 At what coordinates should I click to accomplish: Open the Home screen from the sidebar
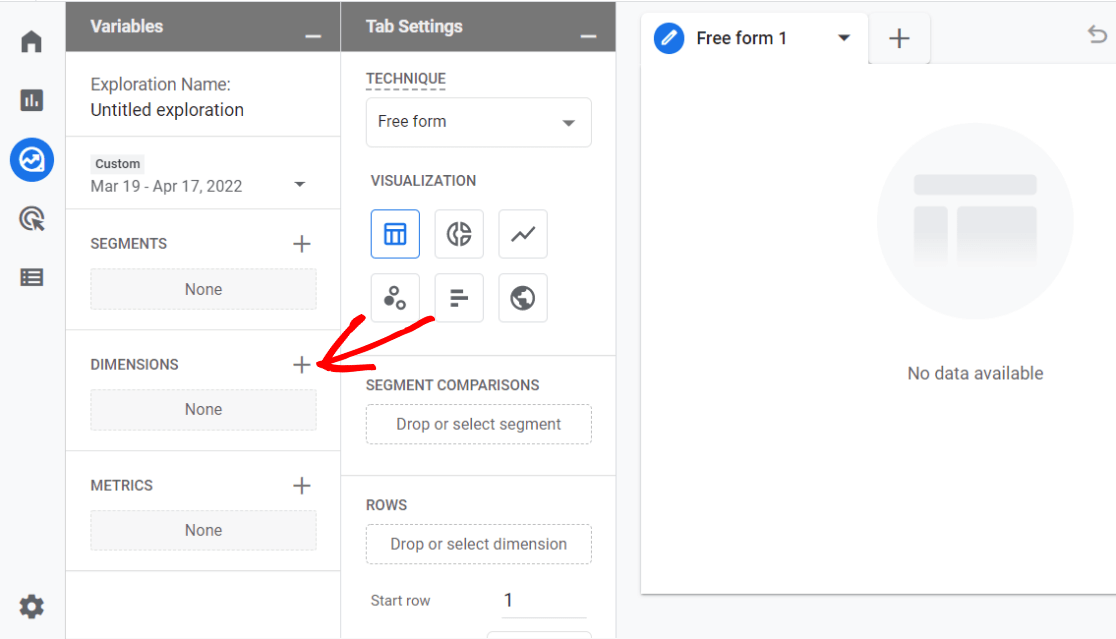click(x=31, y=41)
